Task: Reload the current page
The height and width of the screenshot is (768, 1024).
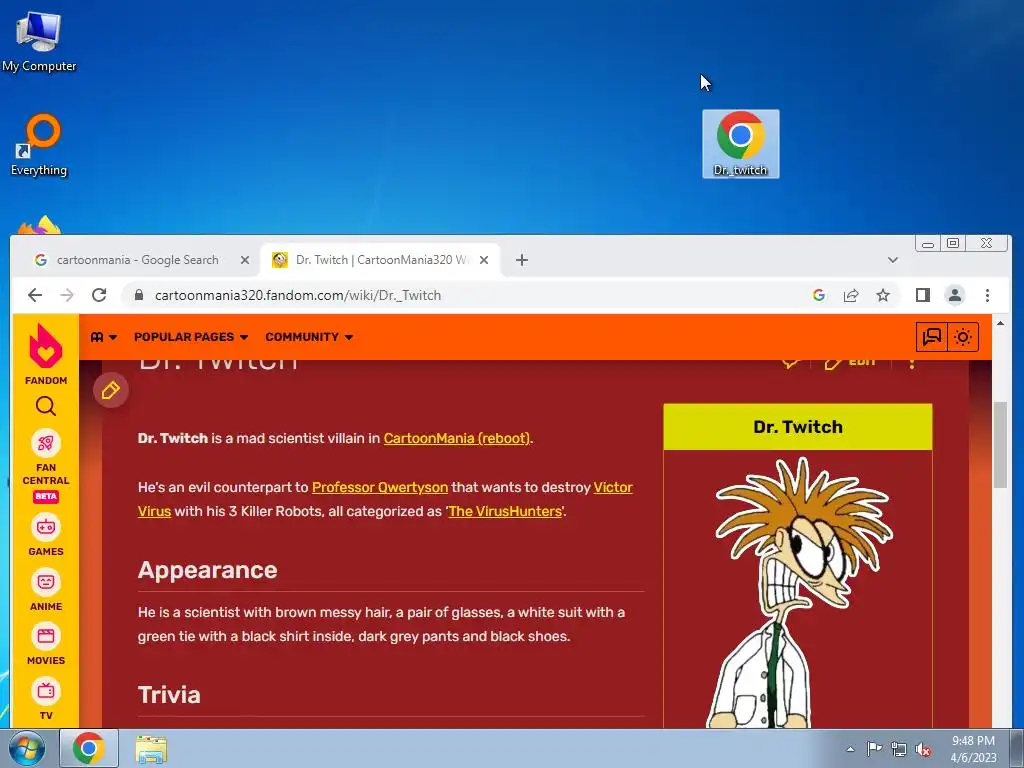Action: [99, 295]
